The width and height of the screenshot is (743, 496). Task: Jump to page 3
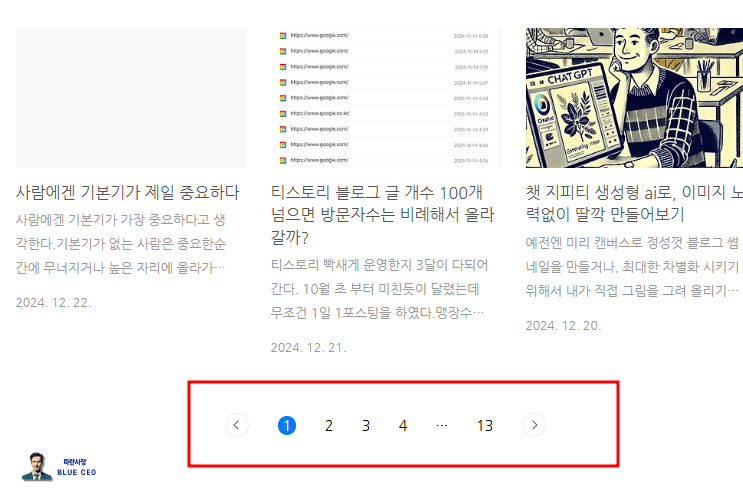click(365, 425)
